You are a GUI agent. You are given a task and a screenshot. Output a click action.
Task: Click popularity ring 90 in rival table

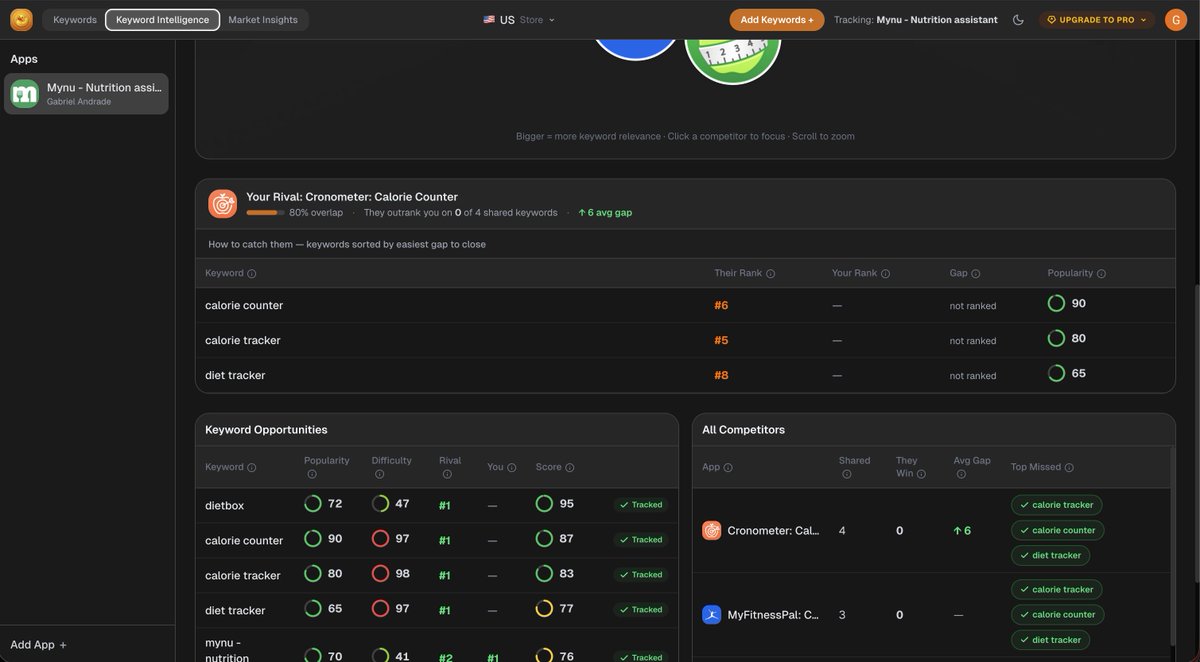(1056, 304)
